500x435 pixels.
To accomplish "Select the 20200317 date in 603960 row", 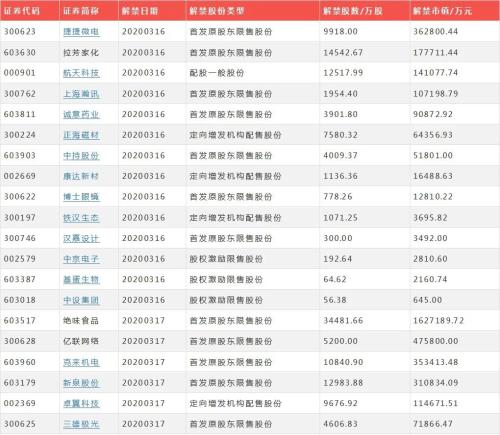I will click(x=143, y=362).
